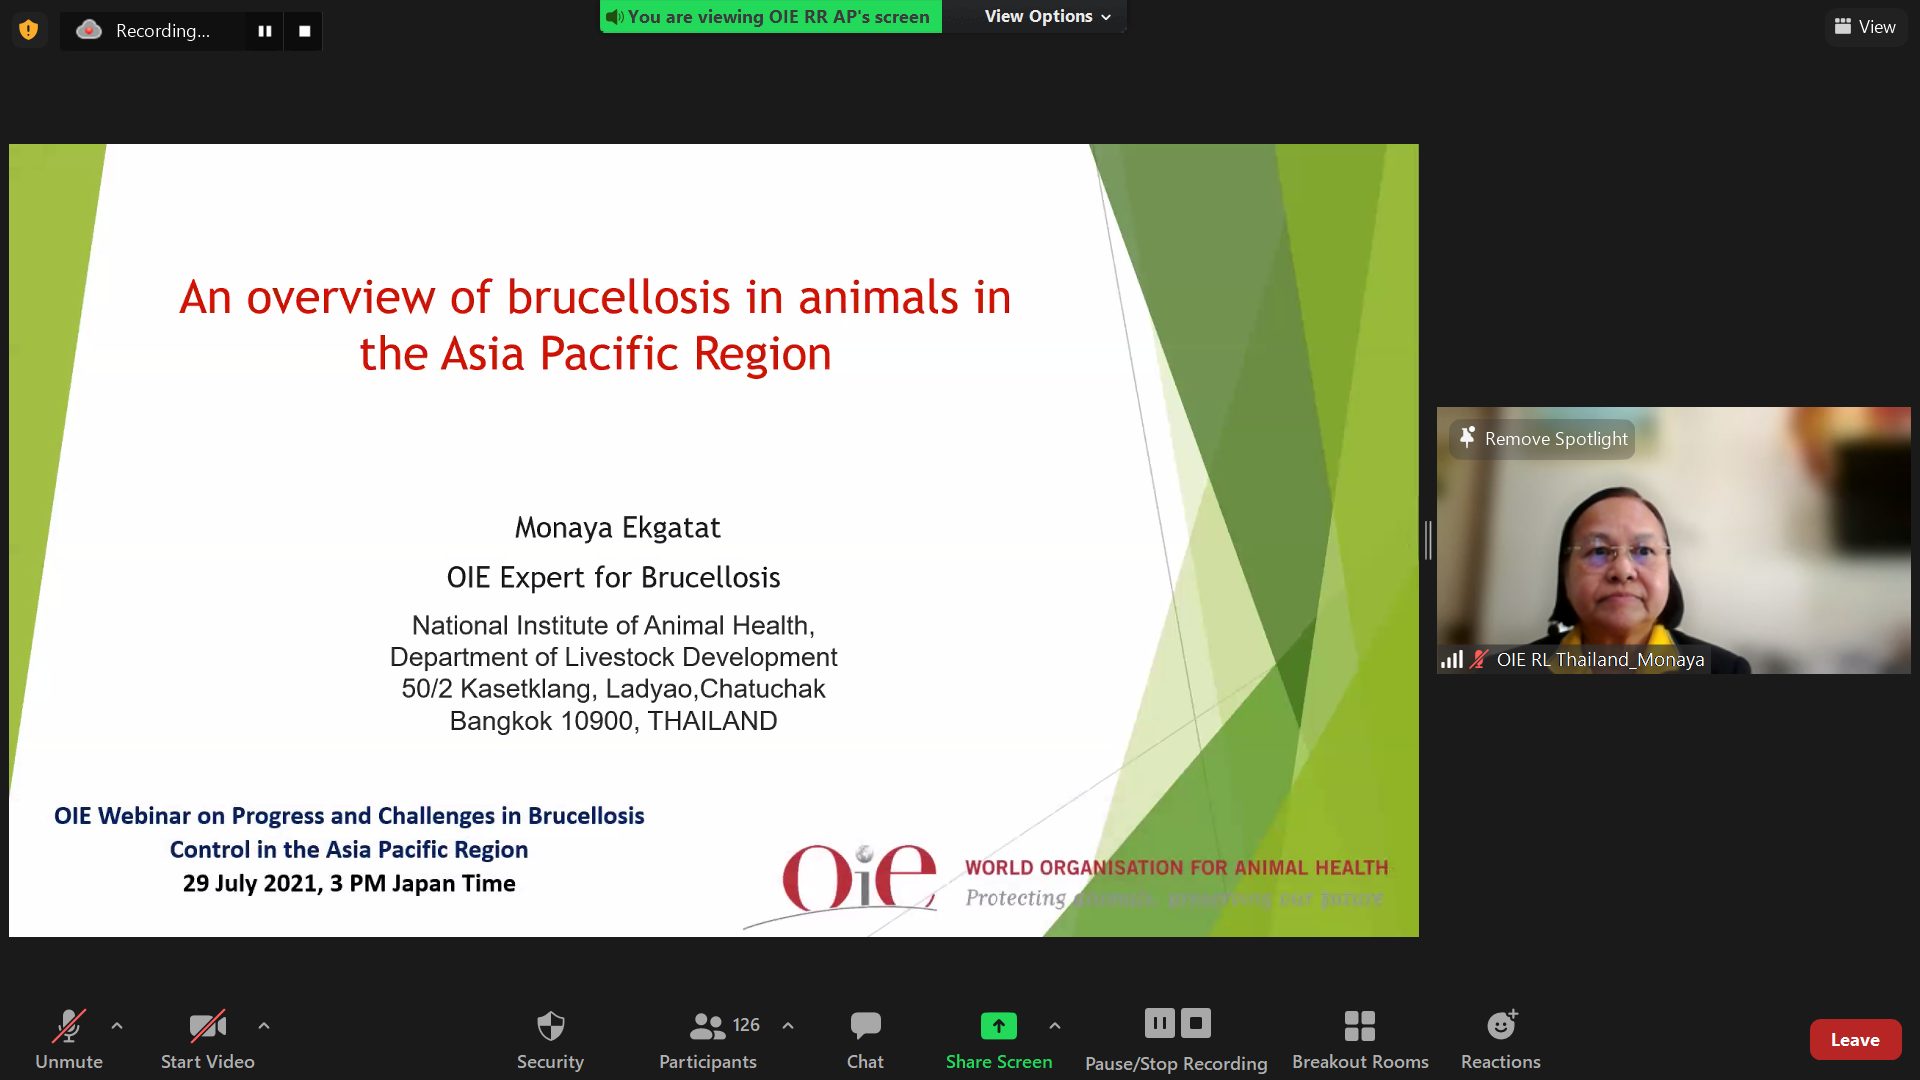The width and height of the screenshot is (1920, 1080).
Task: Pause the recording in bottom toolbar
Action: (x=1159, y=1023)
